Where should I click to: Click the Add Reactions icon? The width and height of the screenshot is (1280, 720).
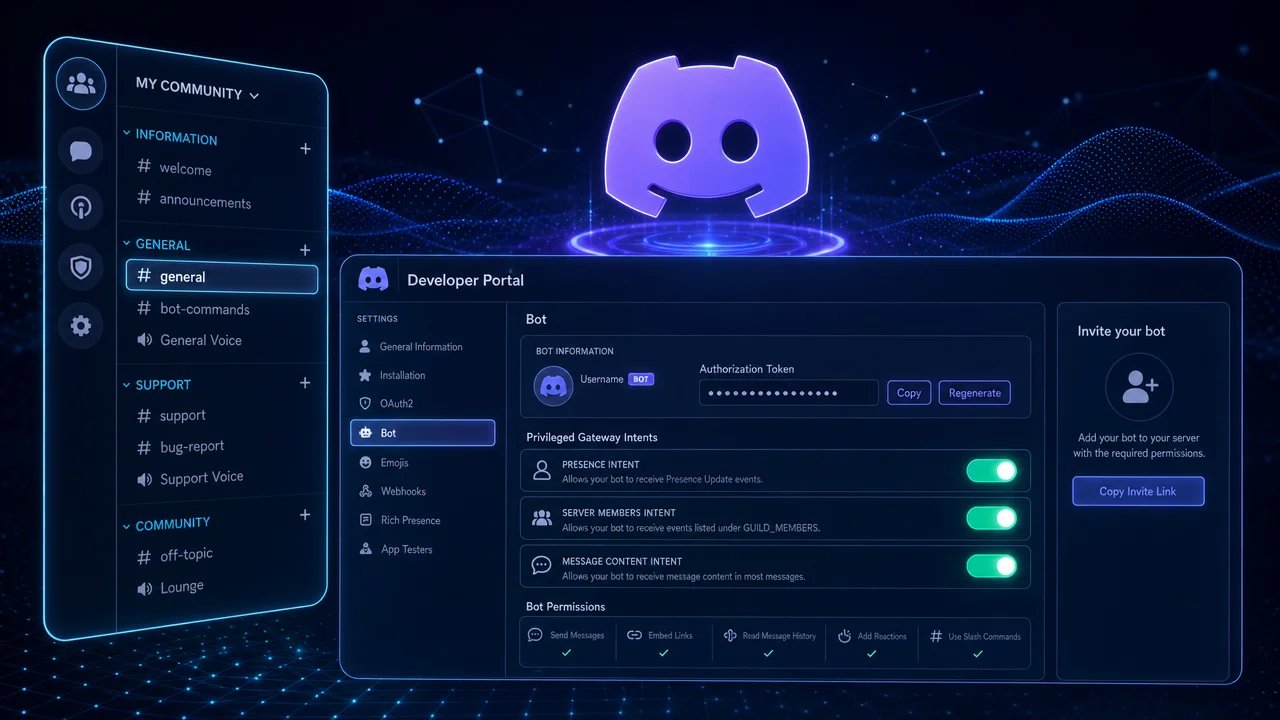pyautogui.click(x=844, y=635)
